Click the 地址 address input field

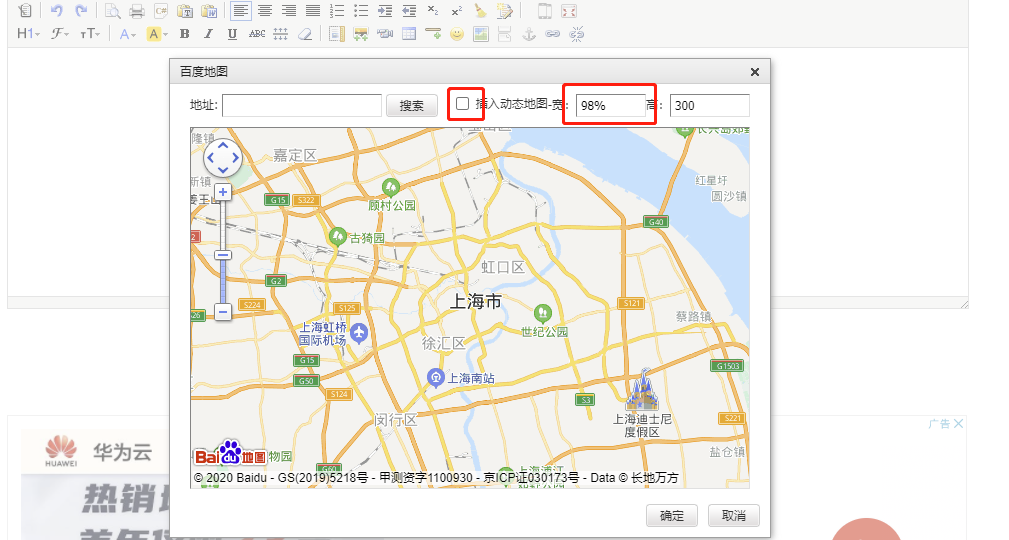click(x=302, y=105)
